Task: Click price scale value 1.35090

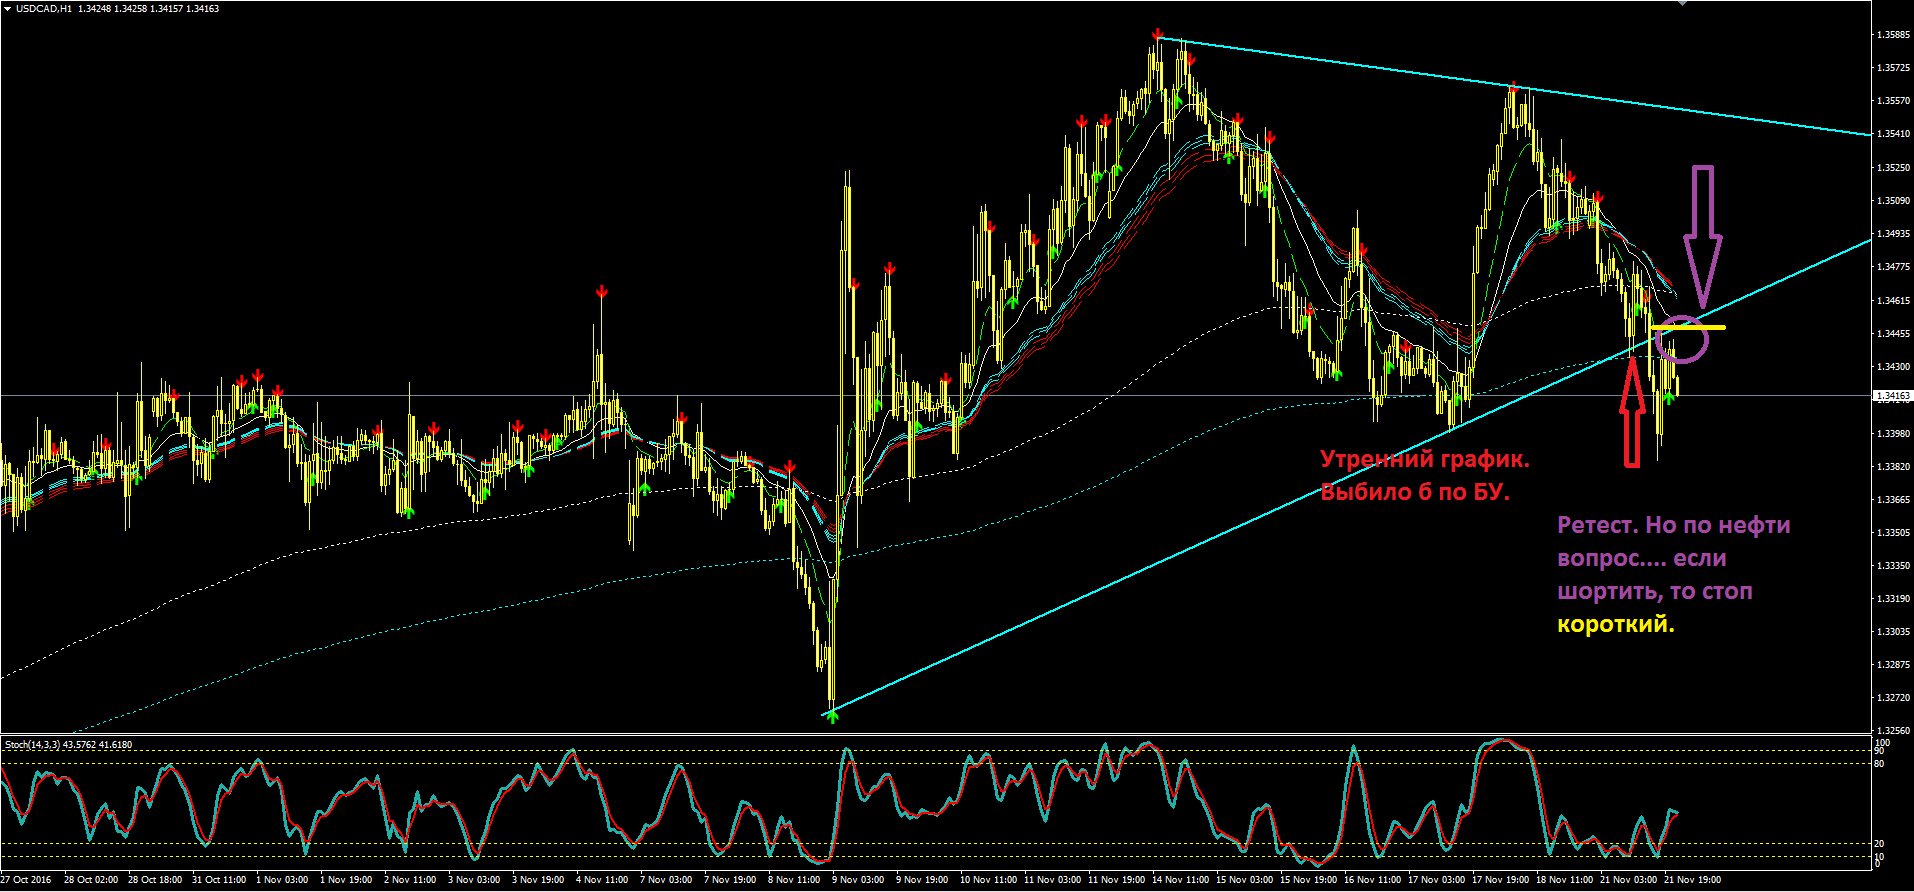Action: click(1892, 201)
